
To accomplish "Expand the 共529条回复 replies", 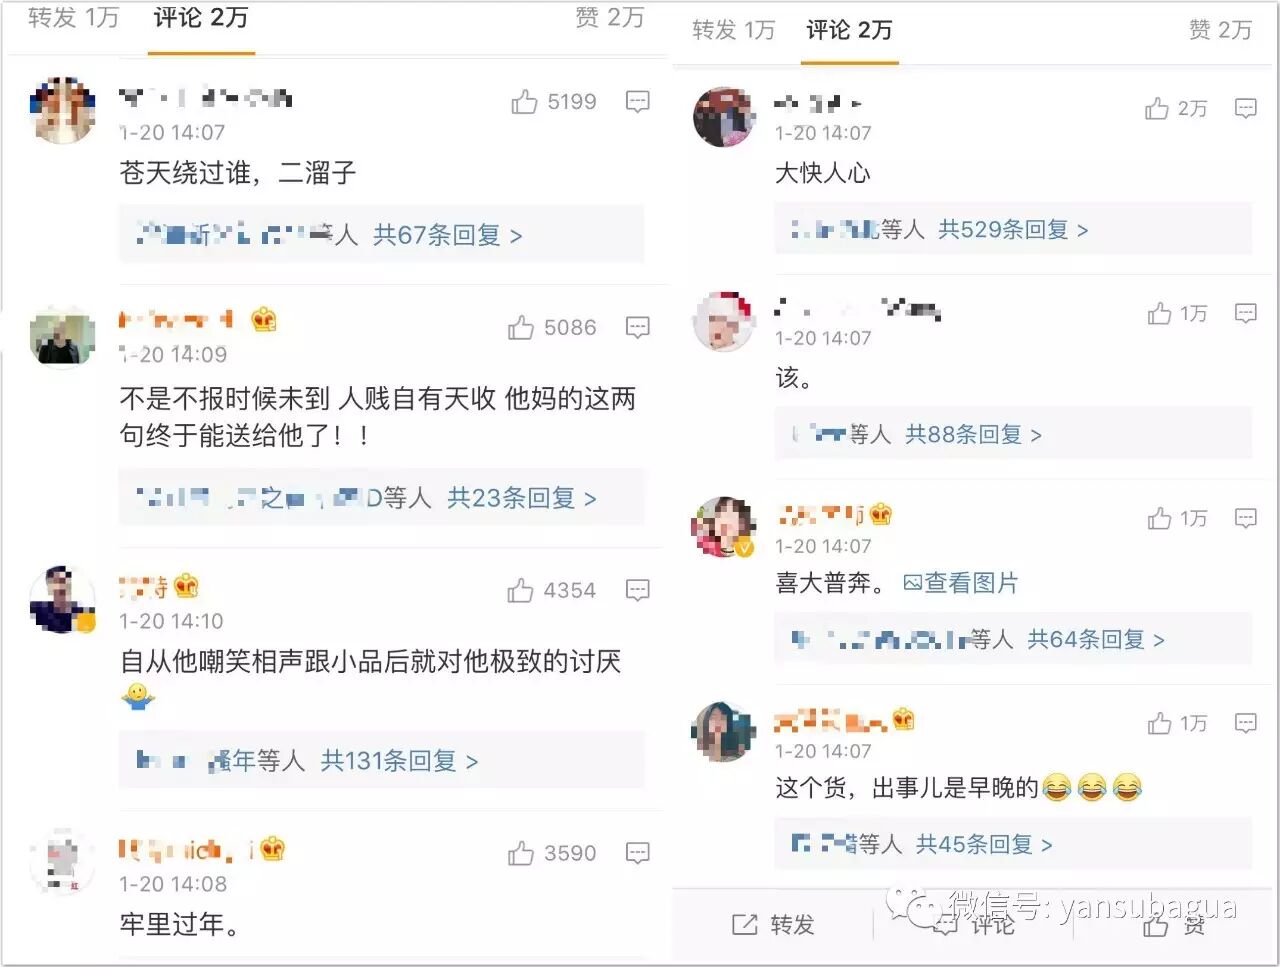I will coord(1012,230).
